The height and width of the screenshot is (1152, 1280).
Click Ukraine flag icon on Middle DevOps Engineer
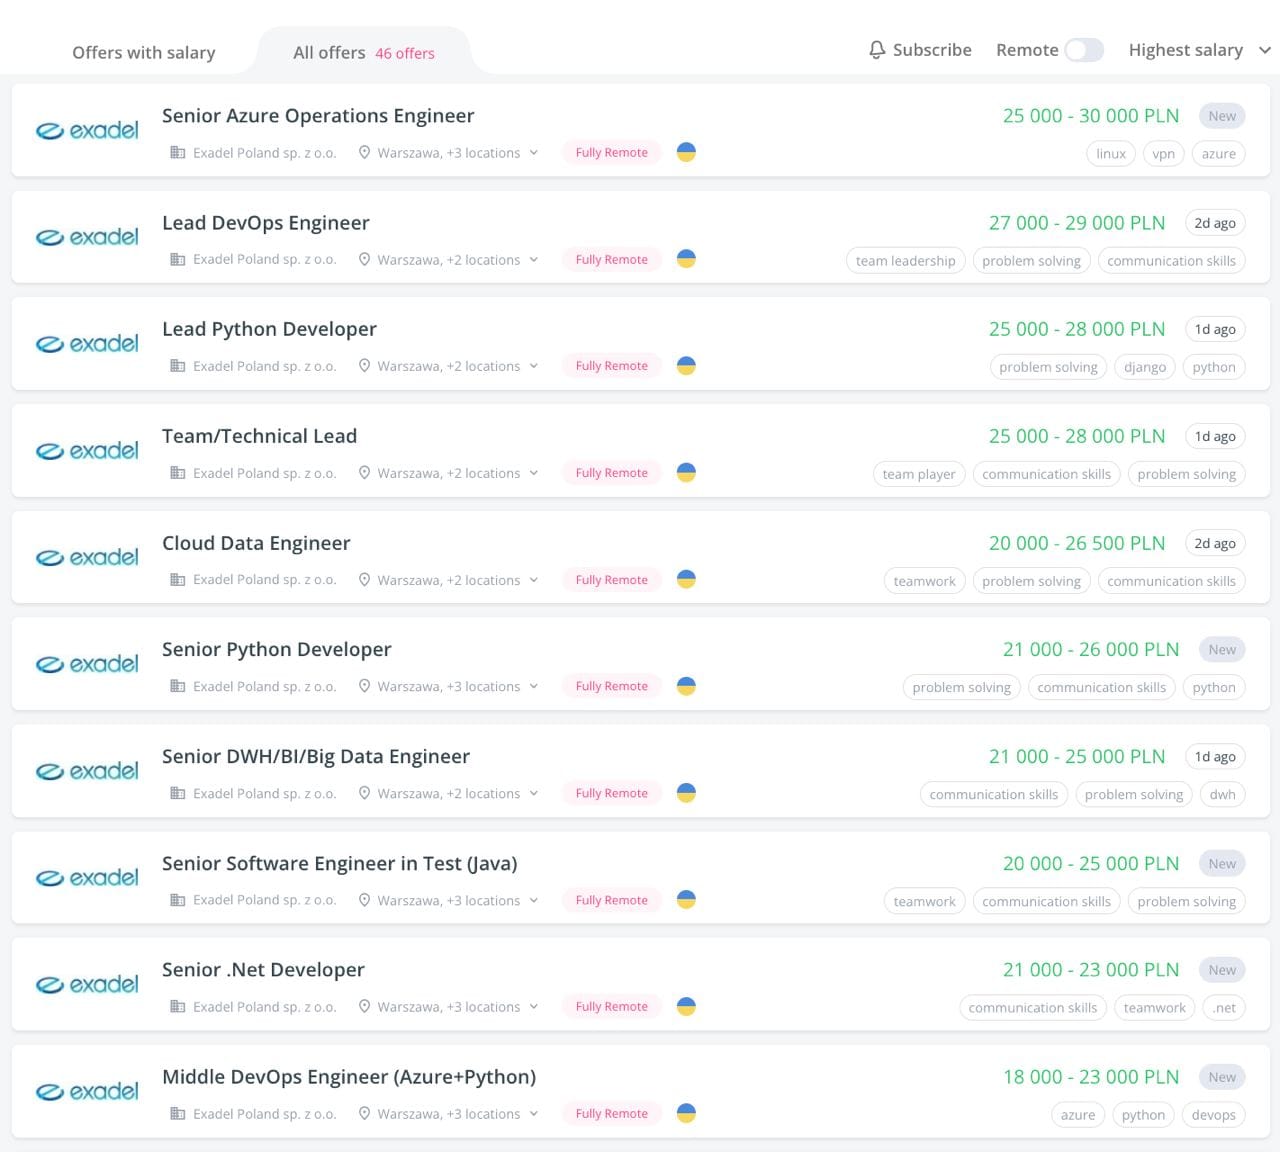(x=686, y=1113)
